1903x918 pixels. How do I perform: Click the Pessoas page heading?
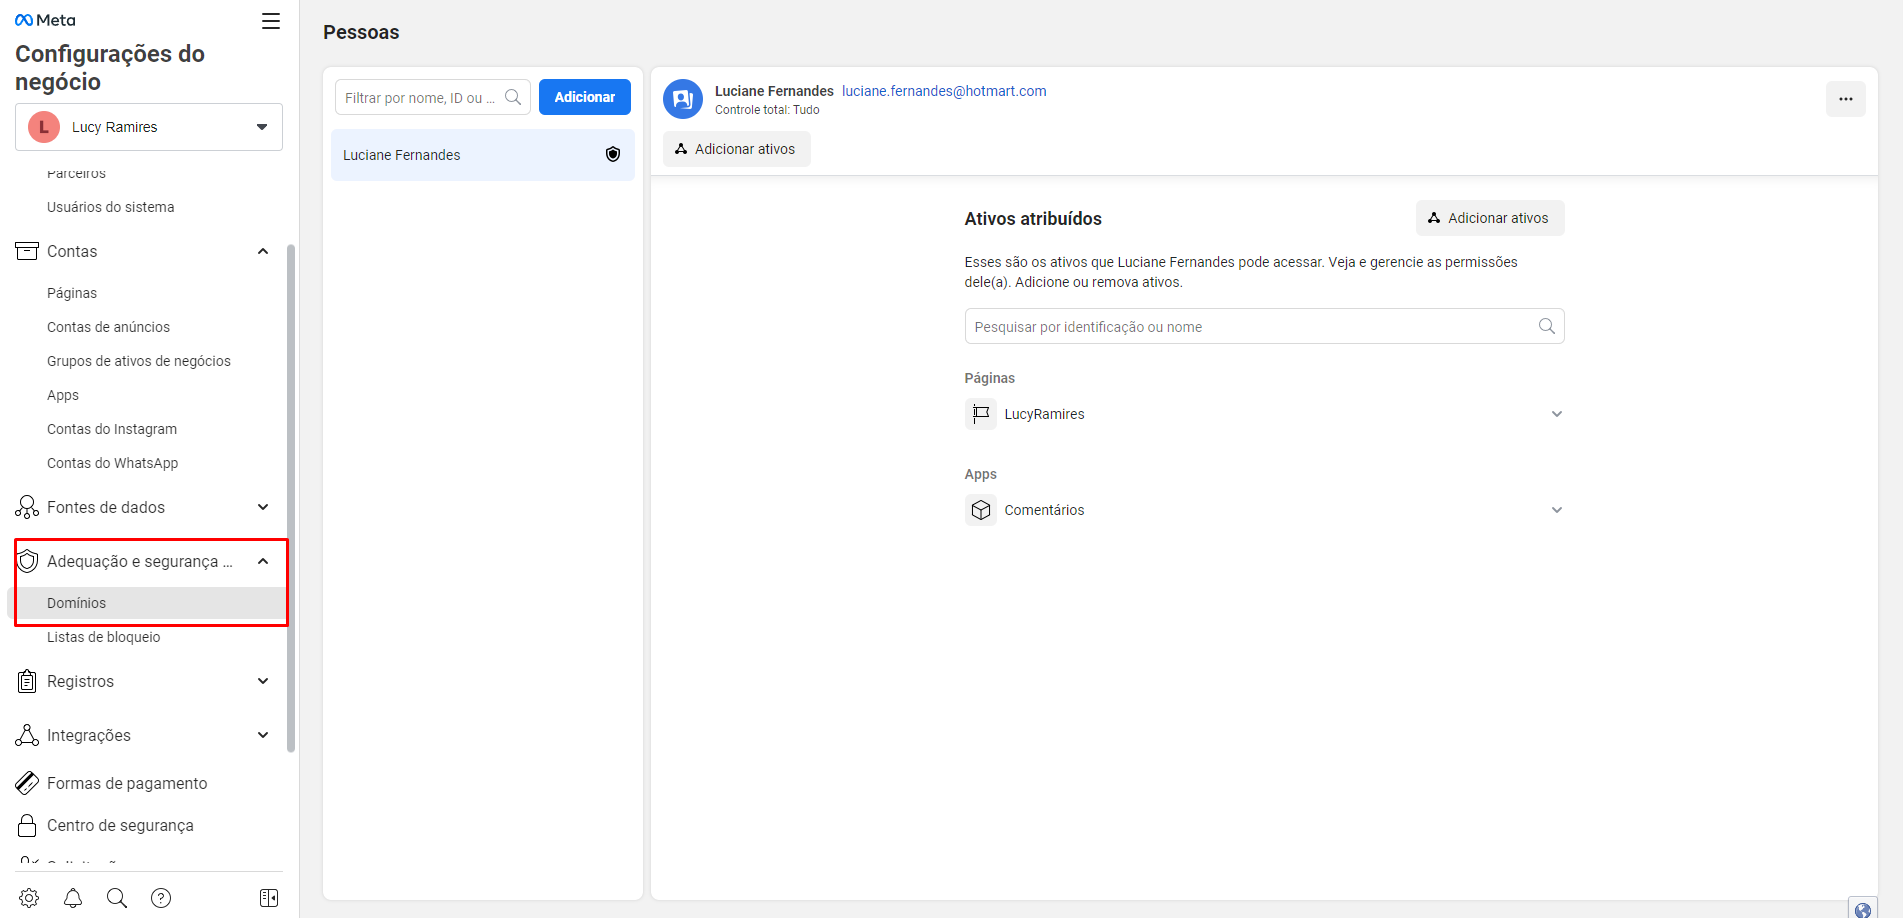tap(361, 32)
